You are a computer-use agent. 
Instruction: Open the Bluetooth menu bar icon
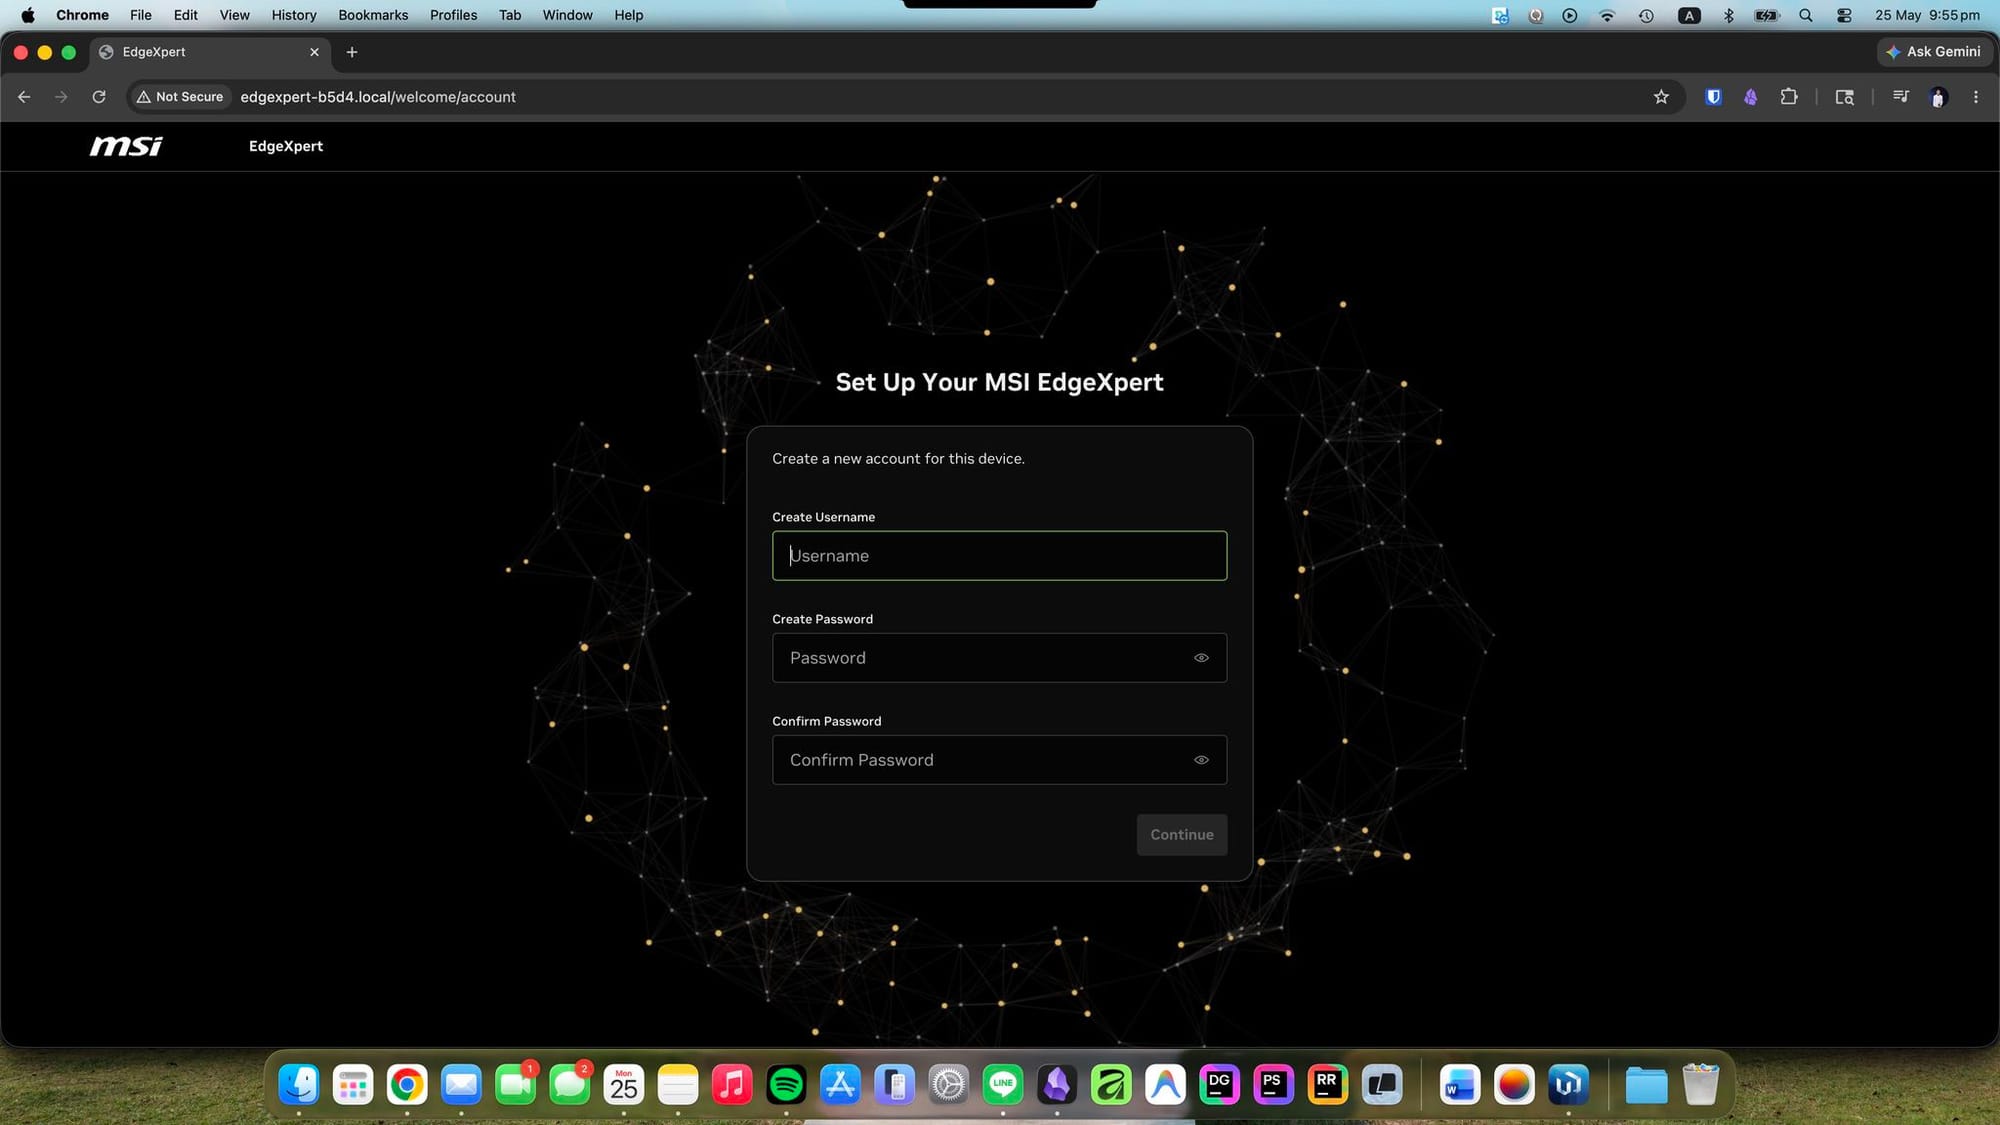(x=1728, y=15)
